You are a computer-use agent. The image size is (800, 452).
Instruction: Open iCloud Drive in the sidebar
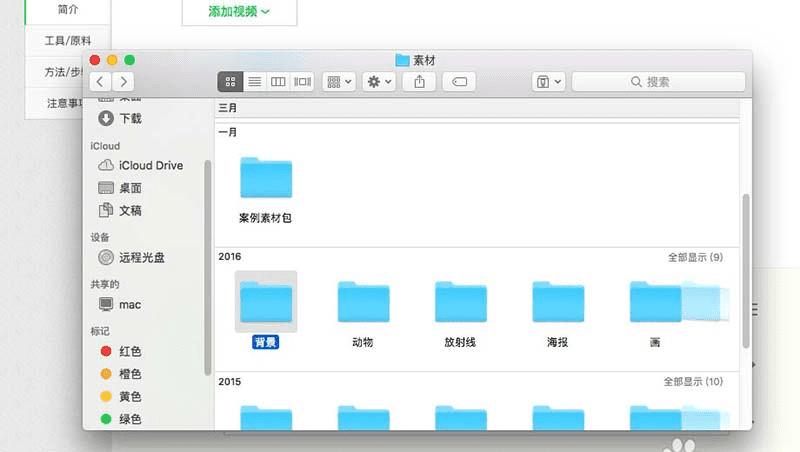[x=141, y=165]
